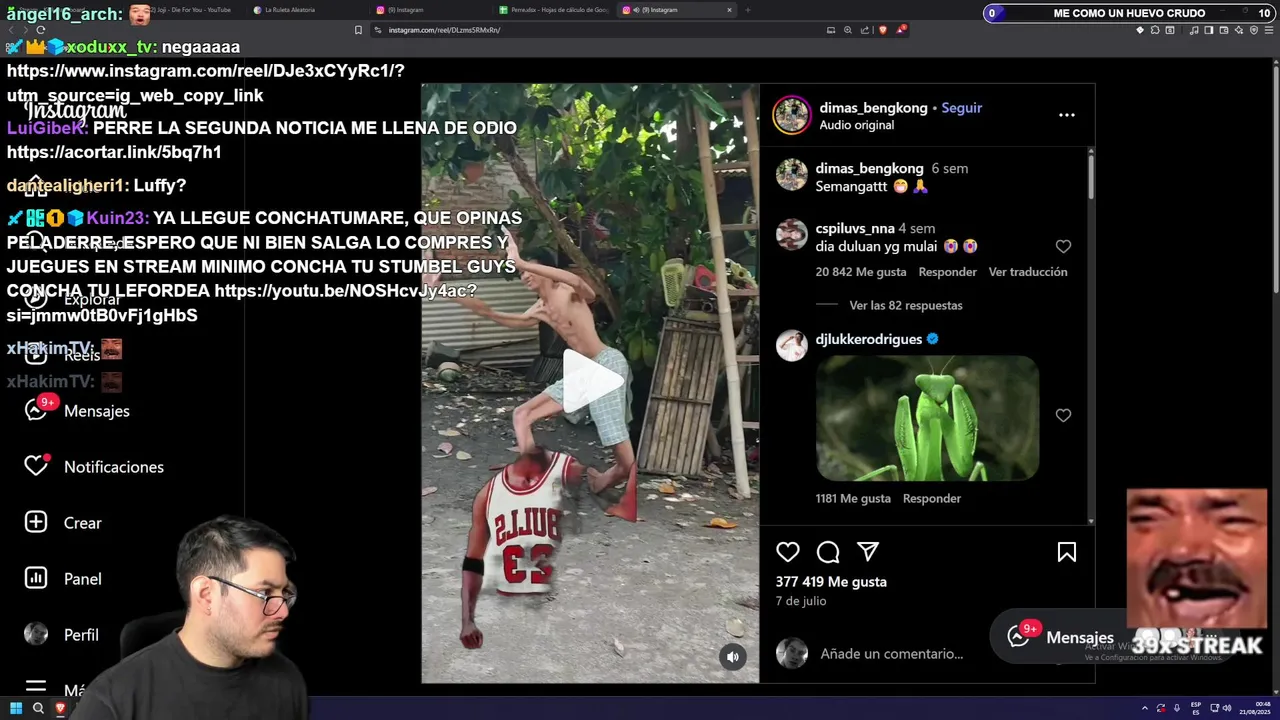Reply to djlukkerodrigues via Responder
The width and height of the screenshot is (1280, 720).
tap(932, 498)
